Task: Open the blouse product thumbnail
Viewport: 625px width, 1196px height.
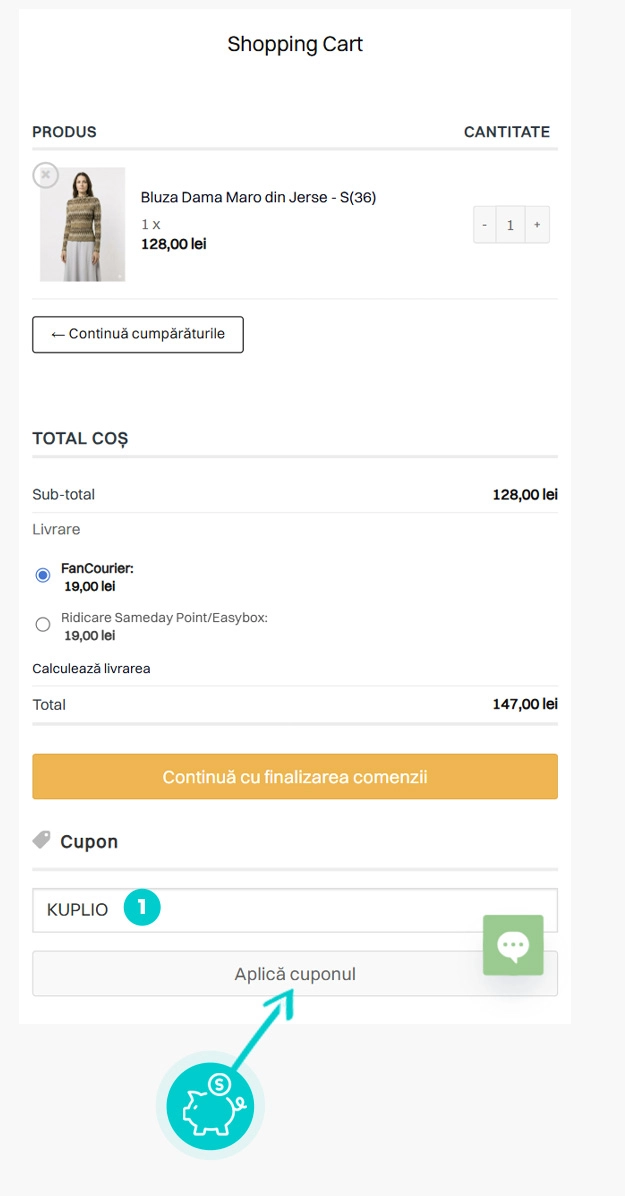Action: pyautogui.click(x=82, y=224)
